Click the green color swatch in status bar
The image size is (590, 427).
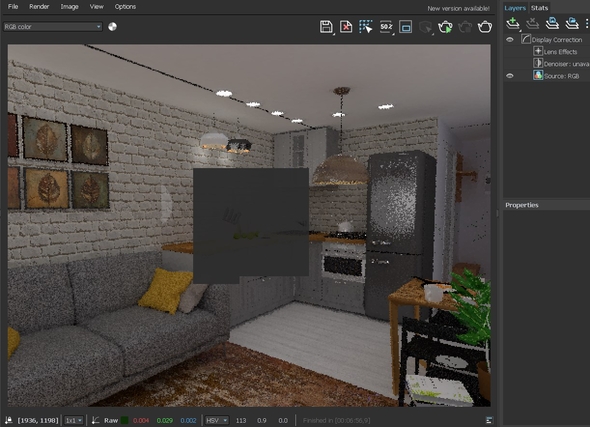tap(125, 420)
